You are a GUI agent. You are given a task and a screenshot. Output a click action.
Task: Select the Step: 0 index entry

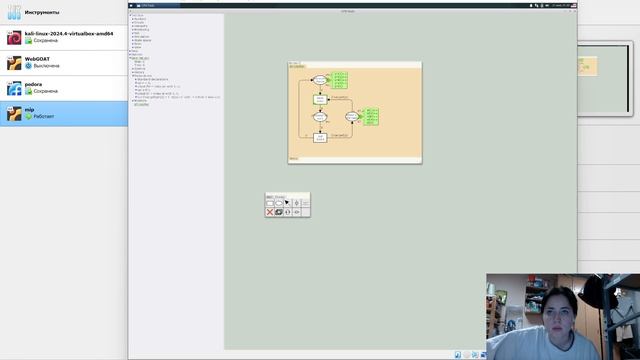click(x=139, y=62)
